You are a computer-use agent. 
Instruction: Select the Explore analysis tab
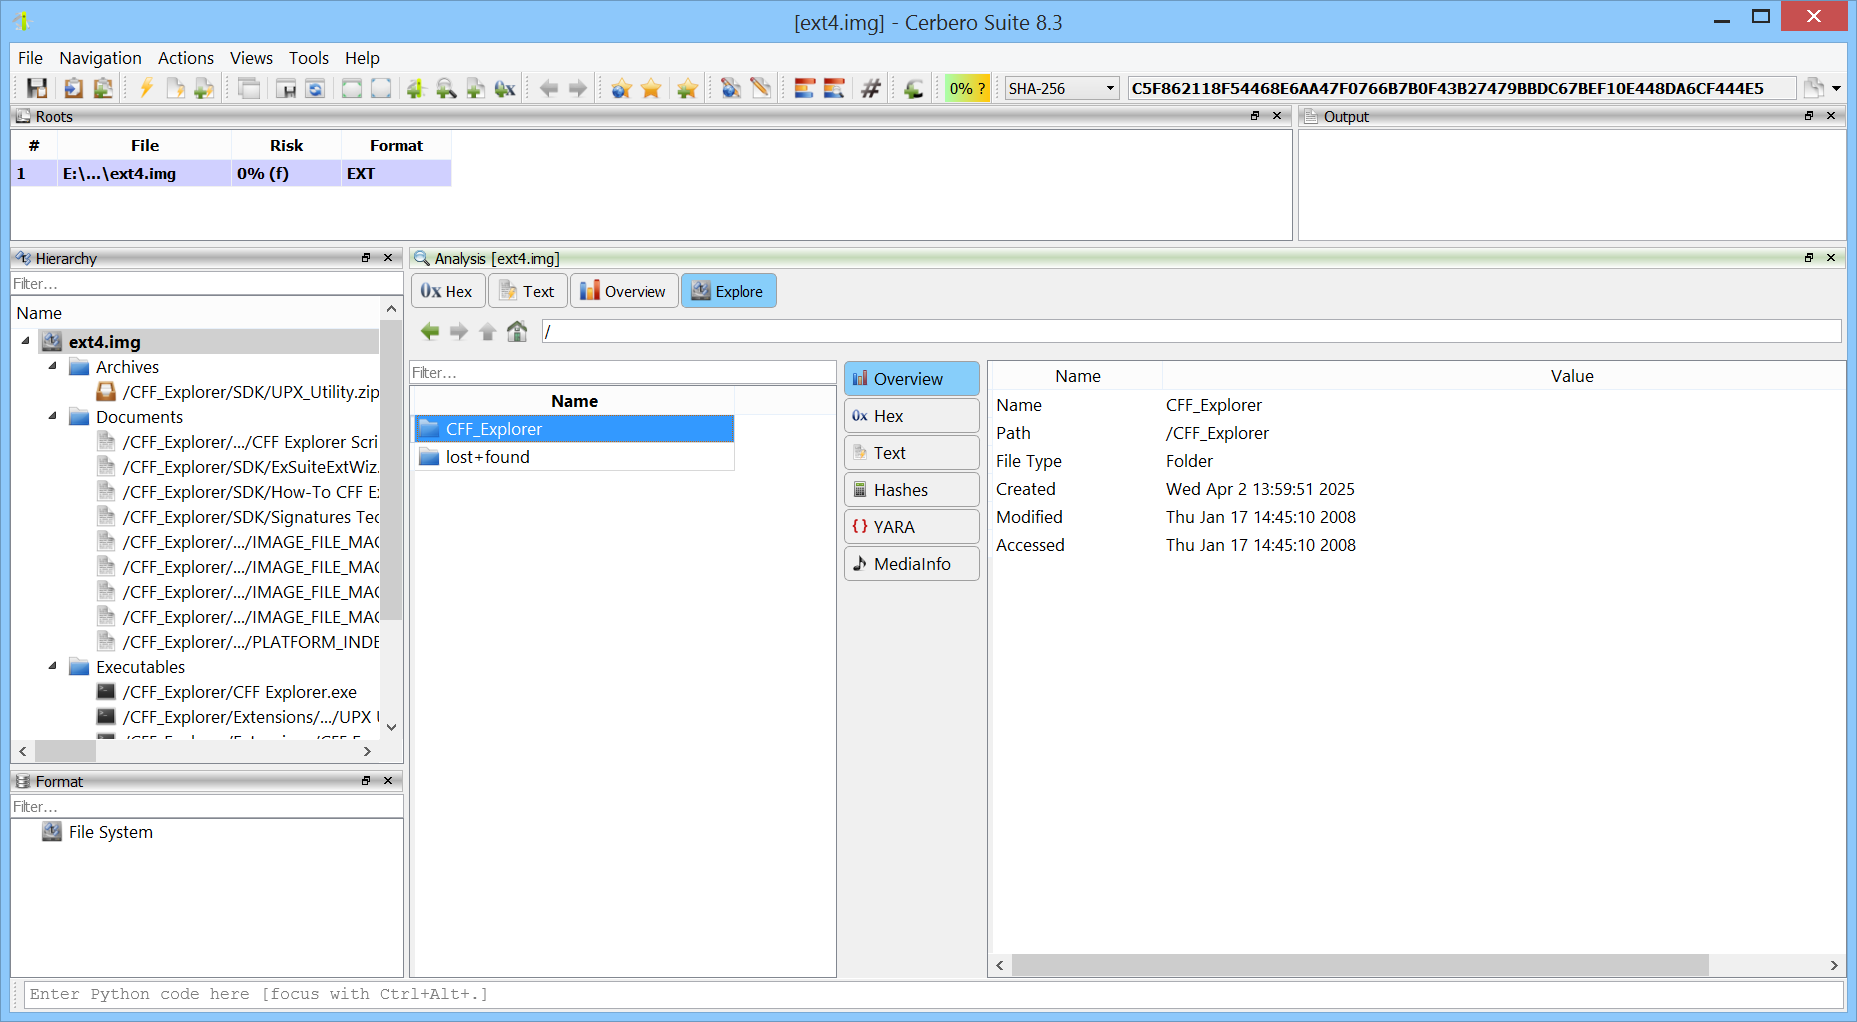tap(728, 291)
